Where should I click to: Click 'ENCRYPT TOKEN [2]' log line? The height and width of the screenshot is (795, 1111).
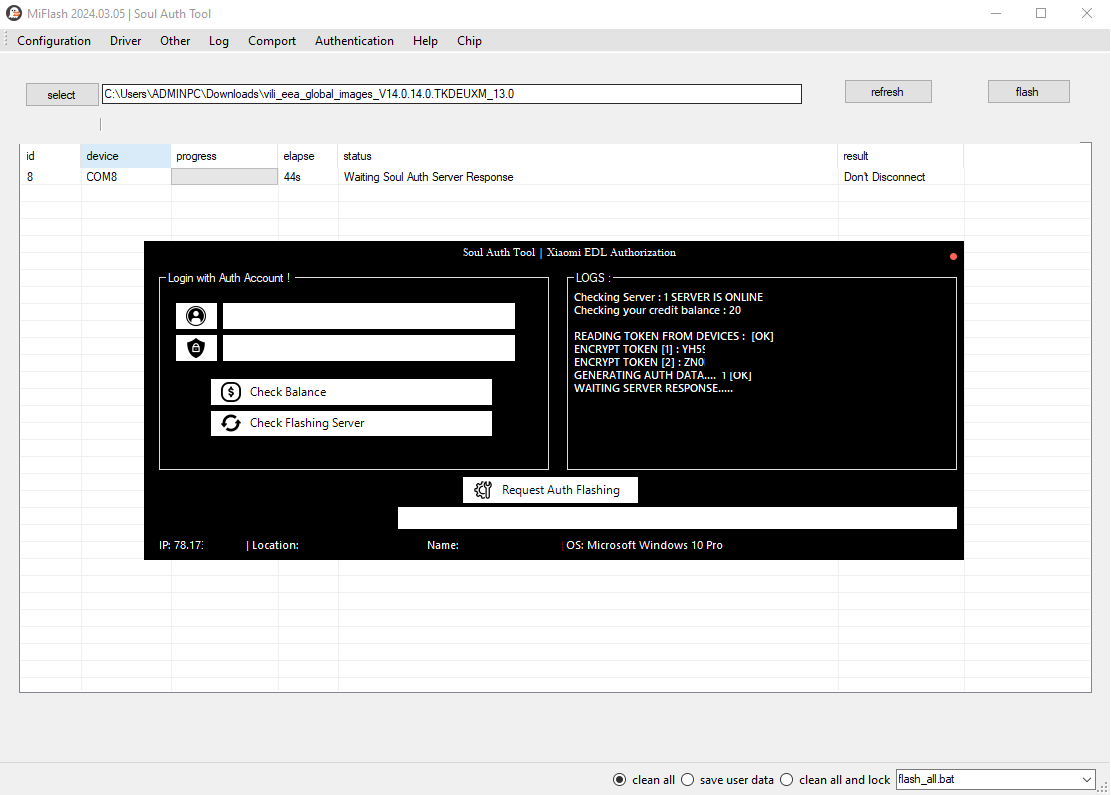639,362
